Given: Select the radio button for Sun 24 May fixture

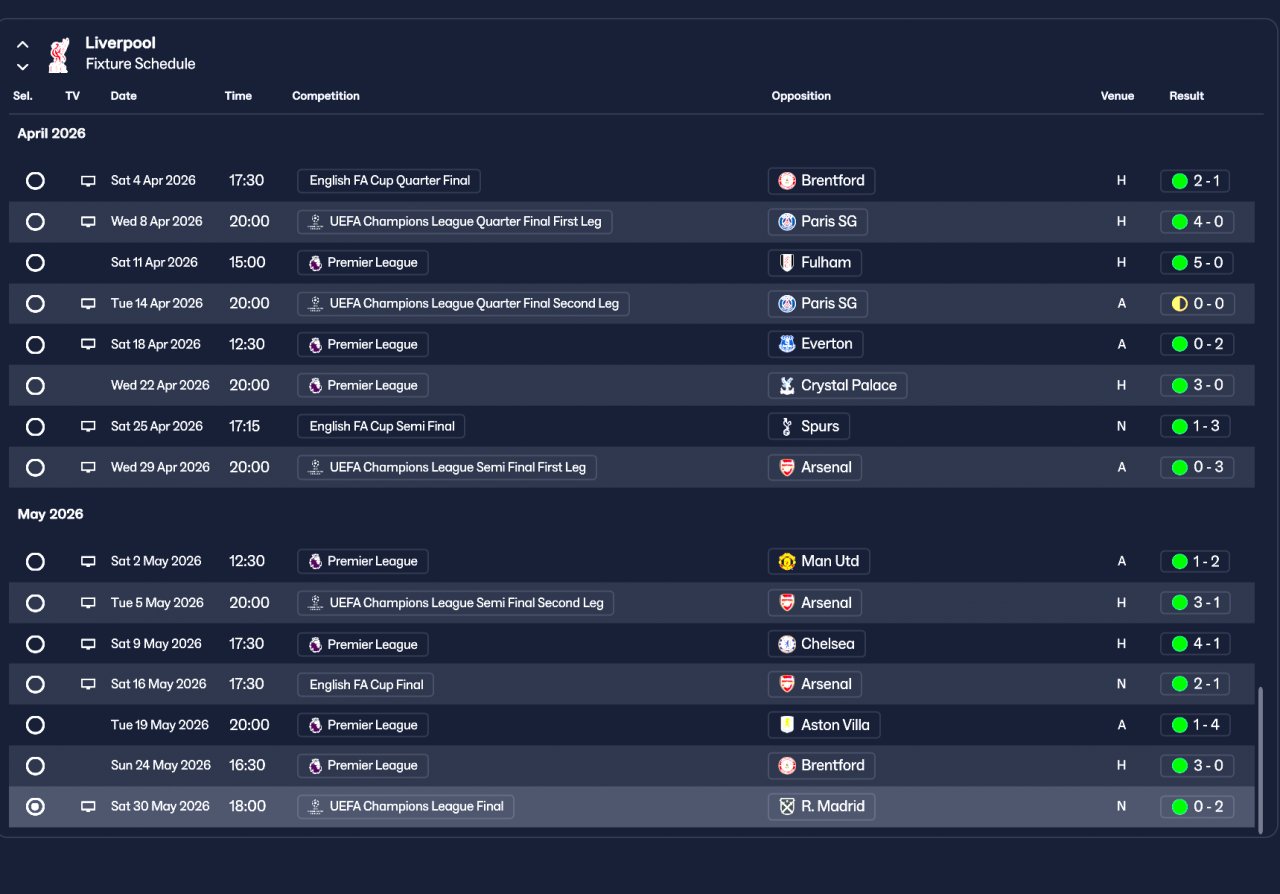Looking at the screenshot, I should [35, 766].
